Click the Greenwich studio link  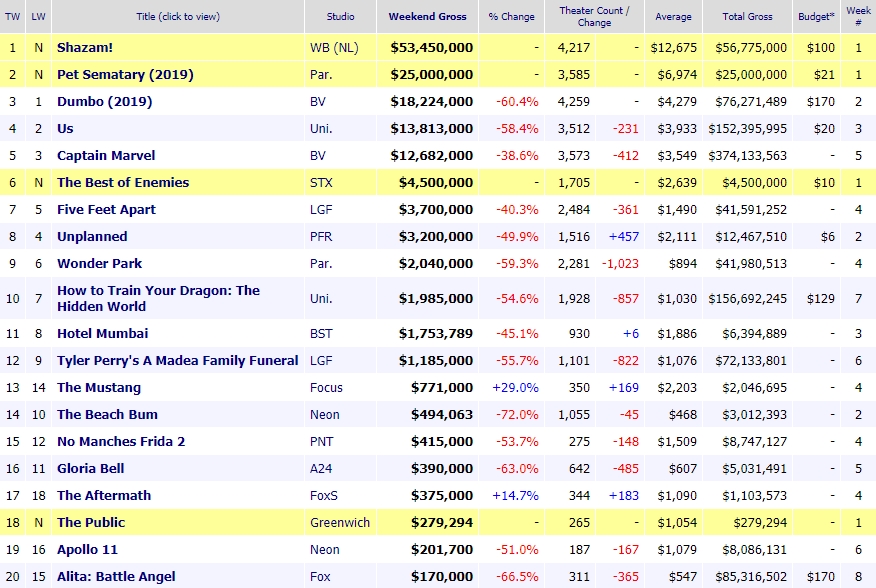(x=340, y=523)
